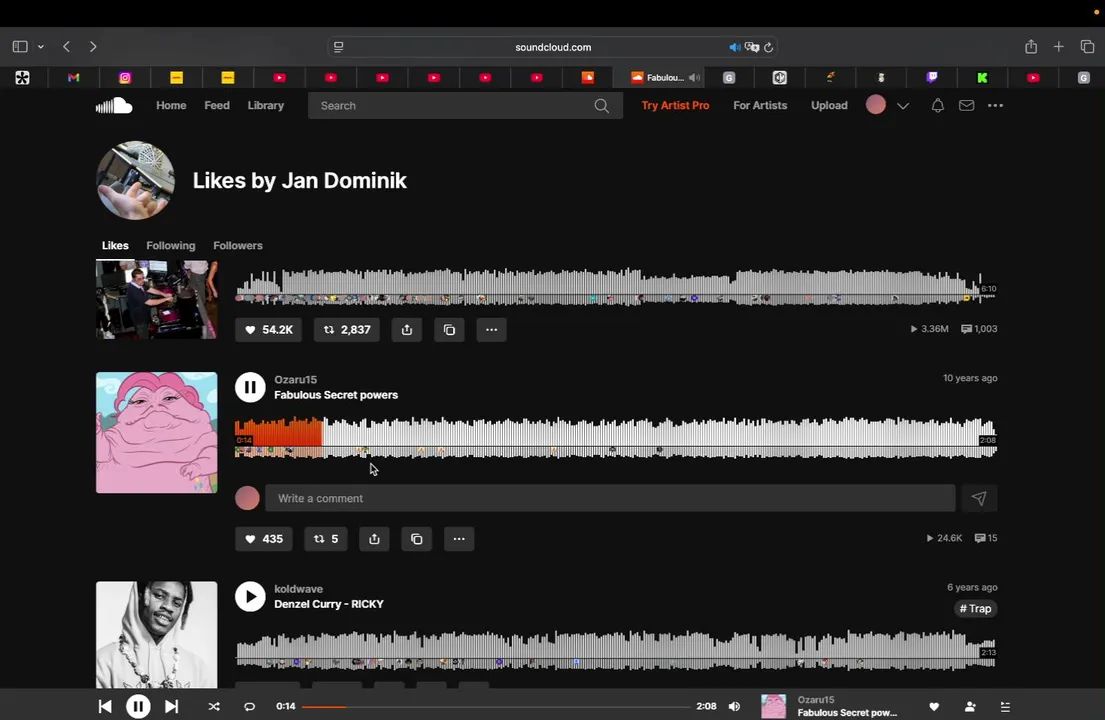Repost the track with 2,837 reposts
This screenshot has width=1105, height=720.
pos(347,329)
